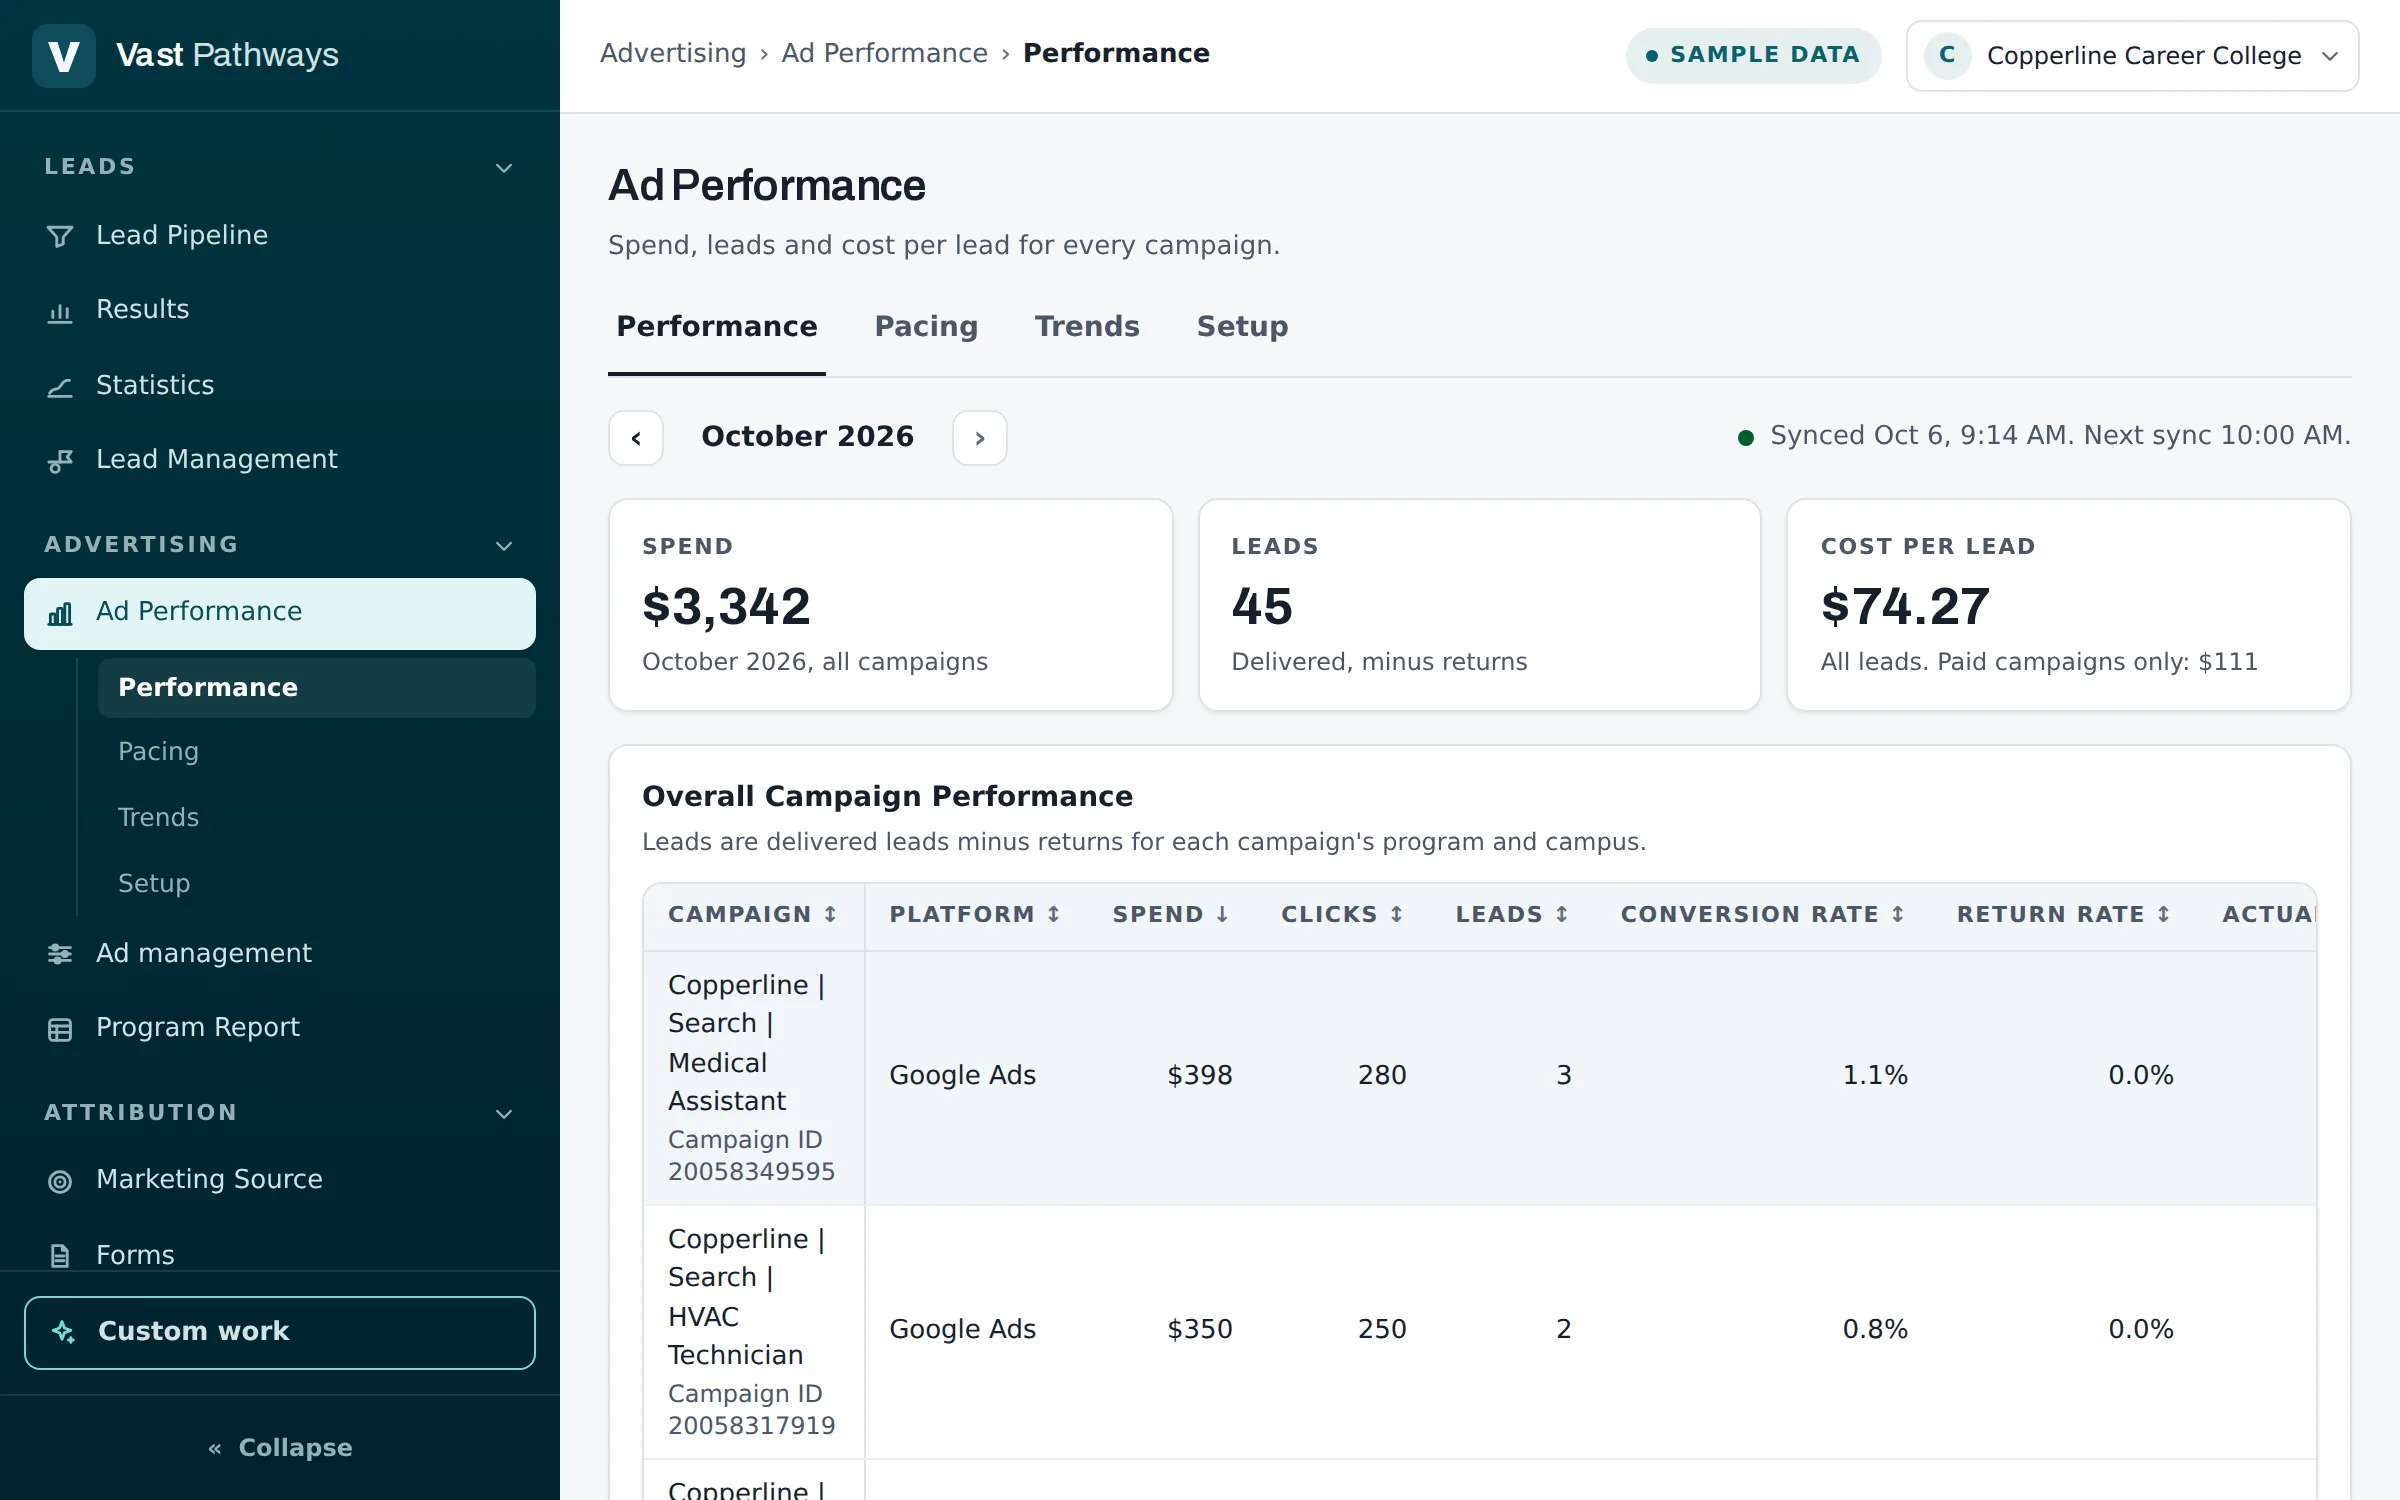Click the $398 spend cell
The width and height of the screenshot is (2400, 1500).
[1200, 1076]
